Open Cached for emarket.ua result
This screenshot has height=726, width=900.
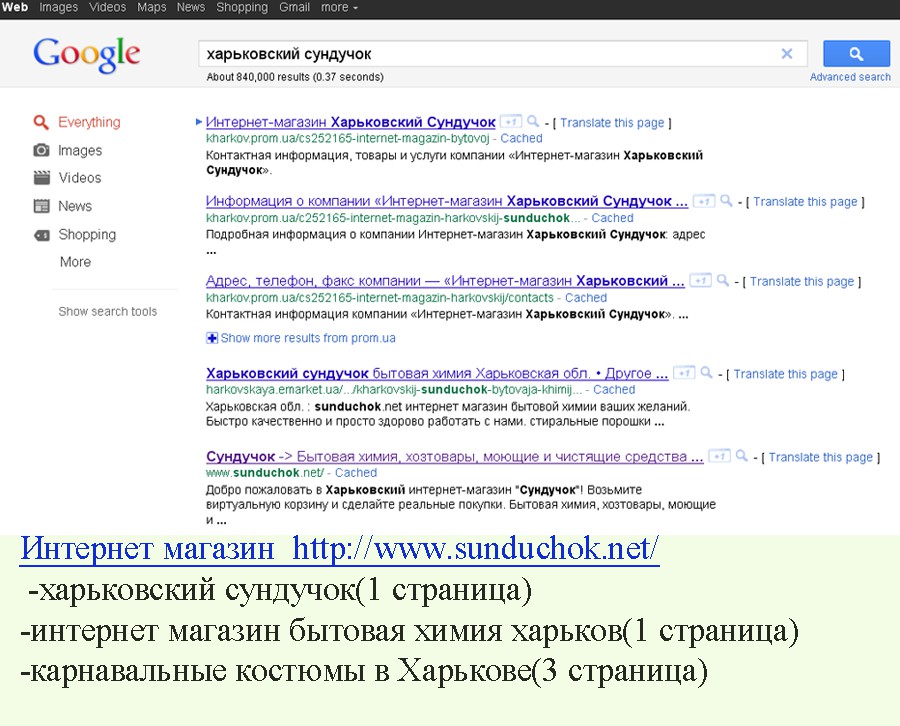(614, 390)
